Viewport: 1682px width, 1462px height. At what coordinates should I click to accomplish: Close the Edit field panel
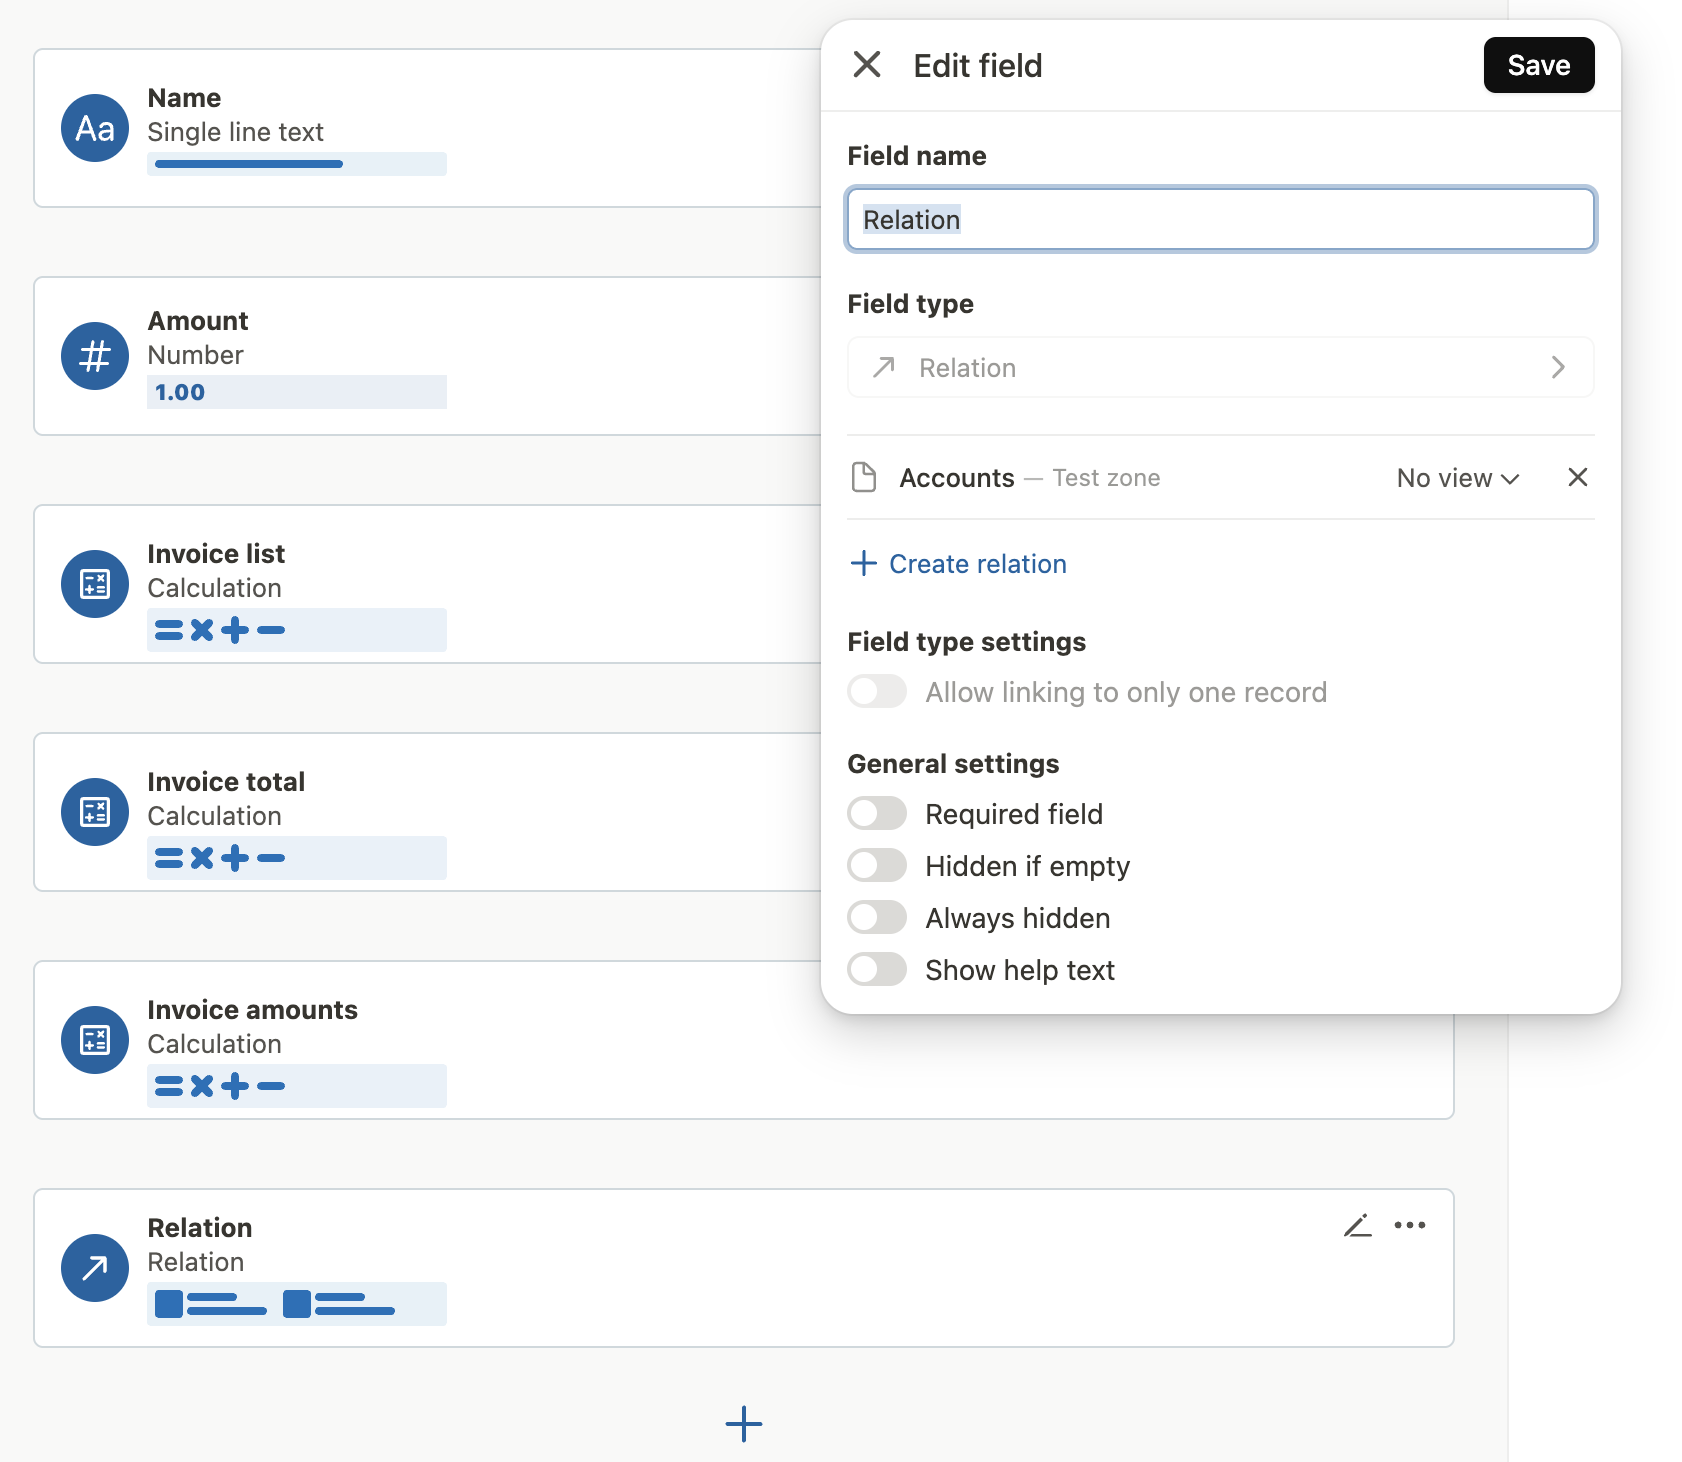coord(867,65)
